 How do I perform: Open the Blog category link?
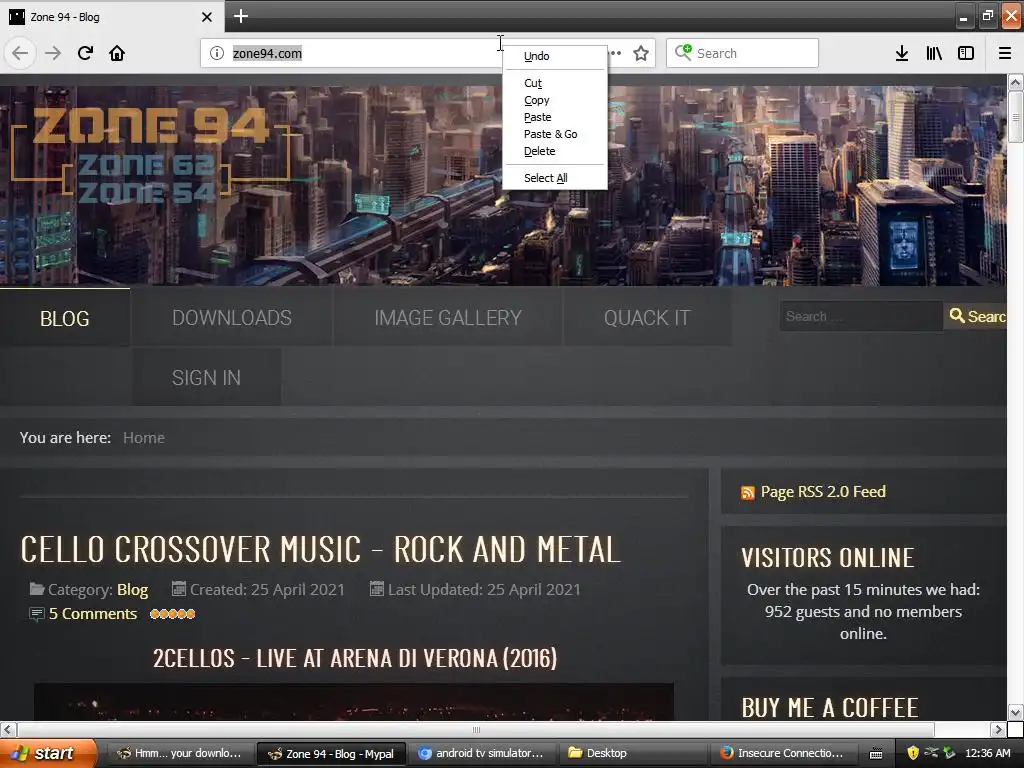(x=132, y=590)
